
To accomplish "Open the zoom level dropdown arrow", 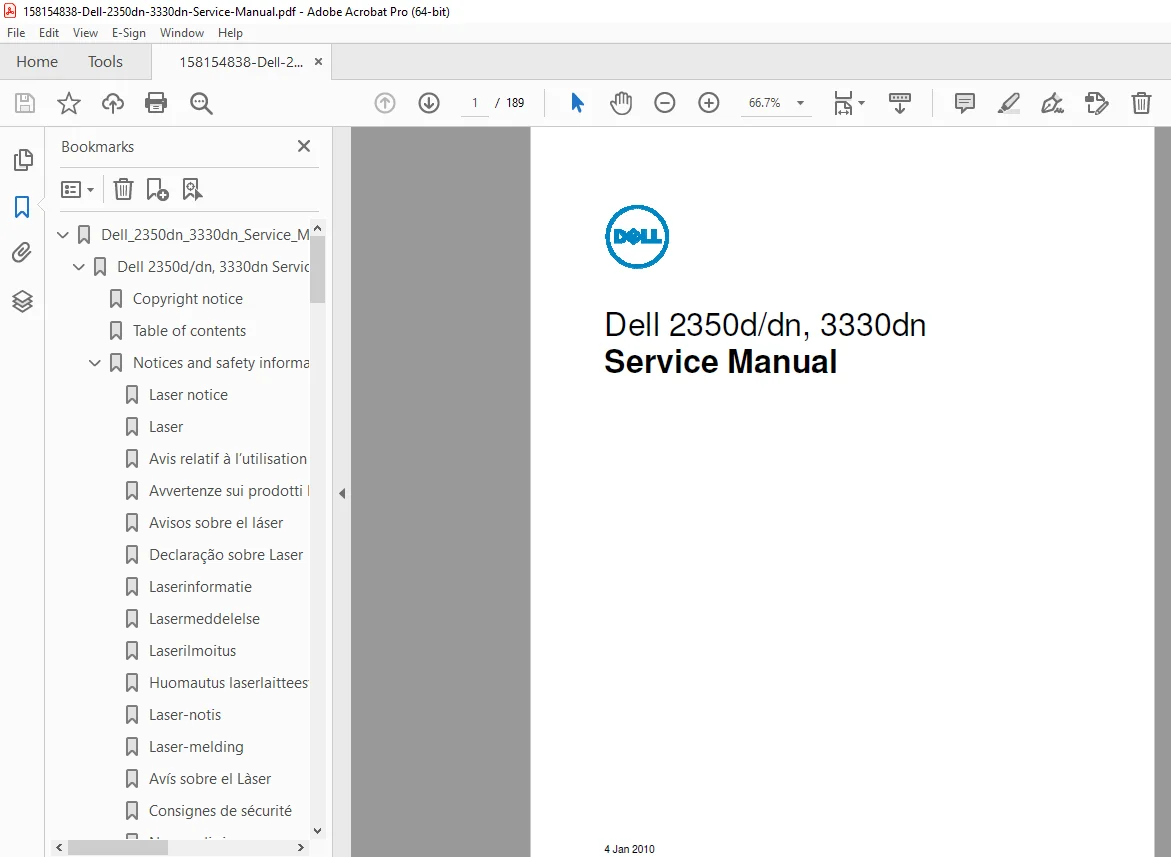I will (801, 103).
